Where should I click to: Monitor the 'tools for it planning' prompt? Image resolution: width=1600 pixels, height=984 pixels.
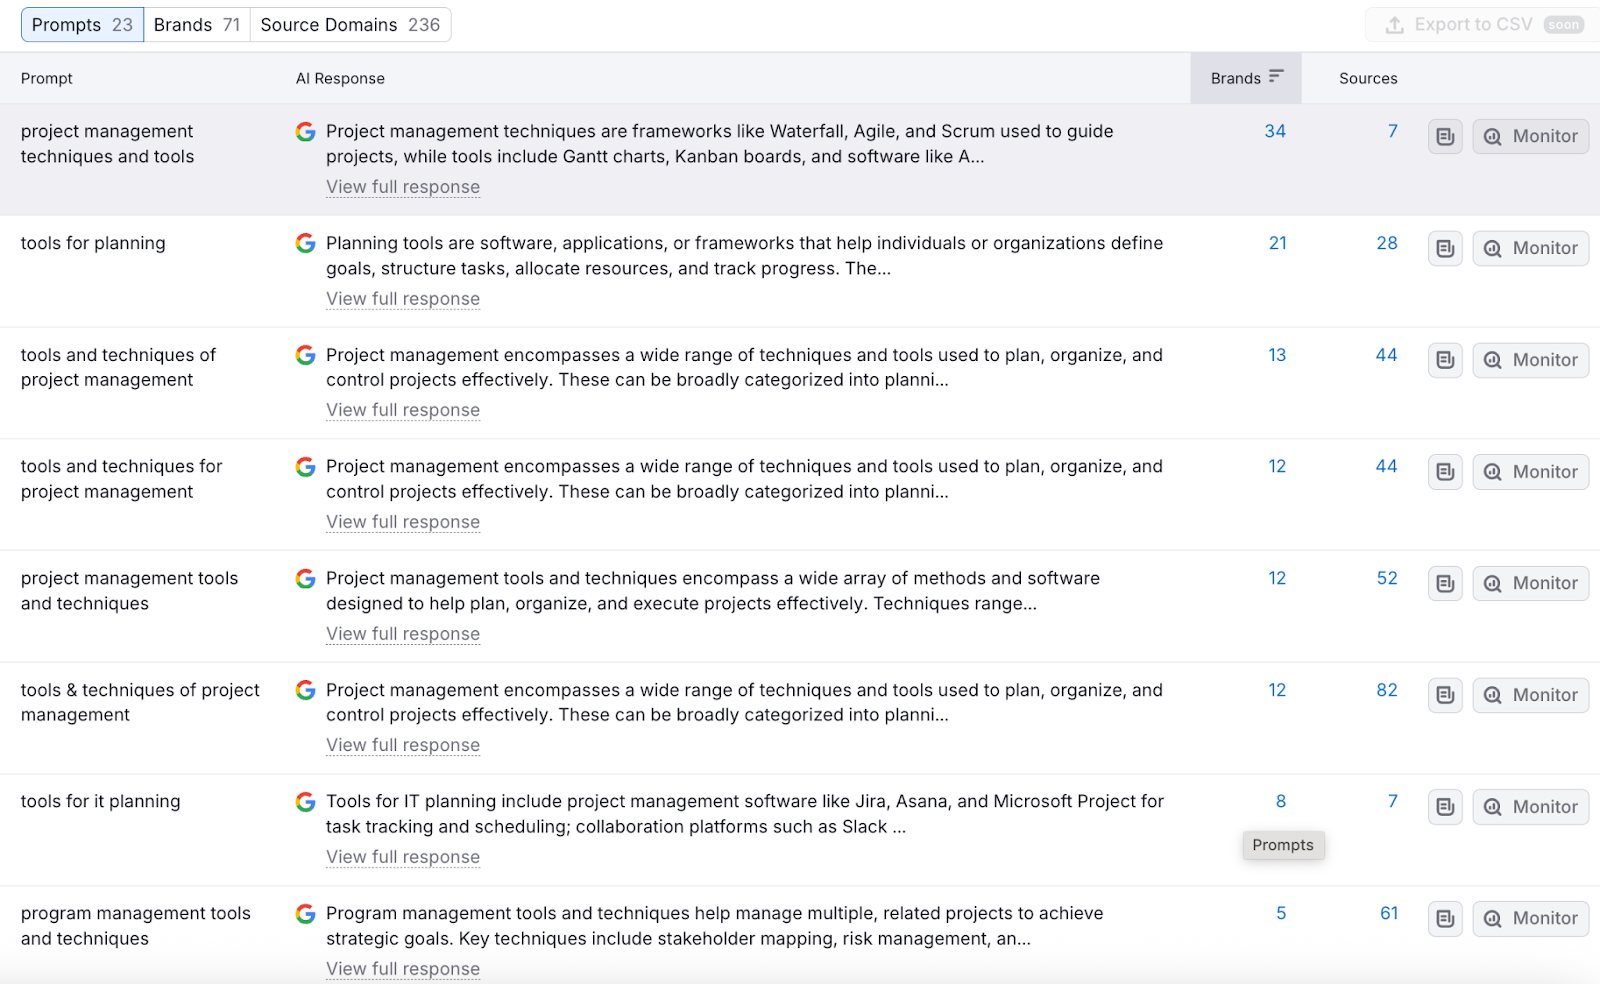coord(1530,806)
